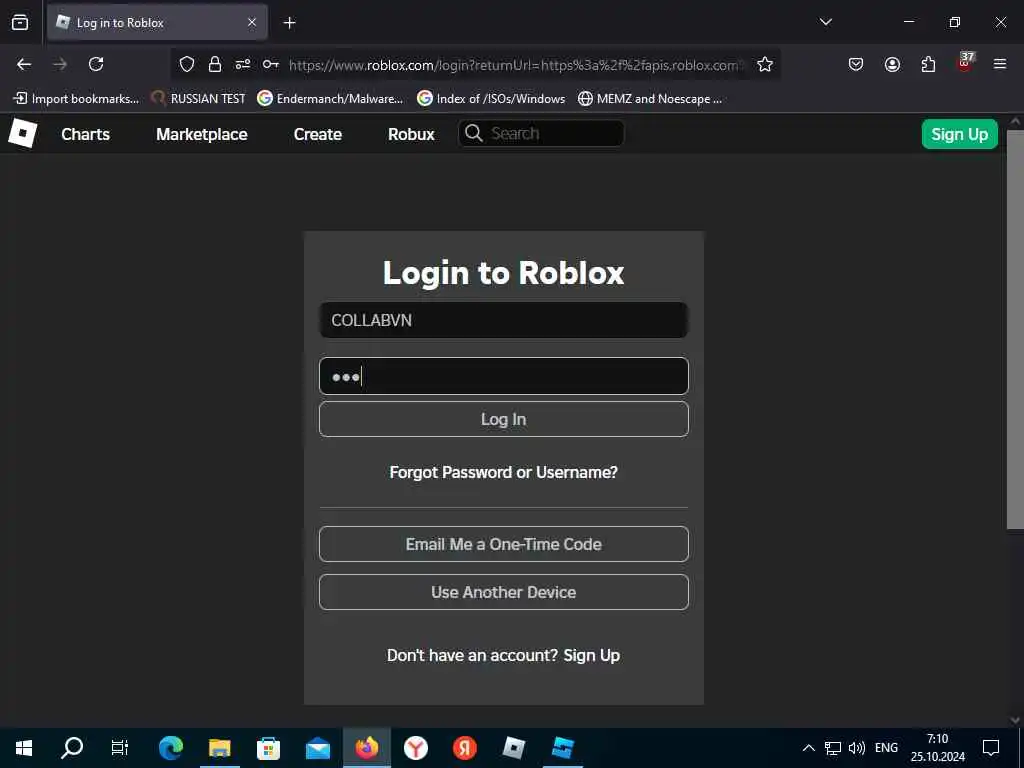Screen dimensions: 1024x768
Task: Open Firefox View icon in tab bar
Action: (x=20, y=22)
